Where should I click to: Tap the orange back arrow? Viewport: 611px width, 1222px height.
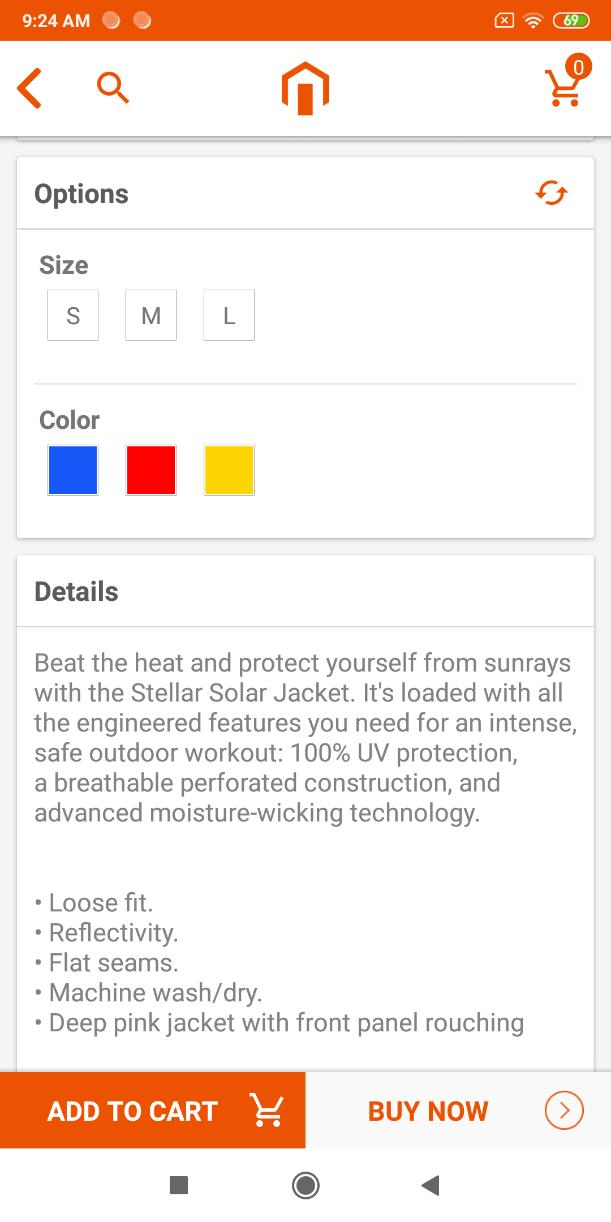coord(30,89)
